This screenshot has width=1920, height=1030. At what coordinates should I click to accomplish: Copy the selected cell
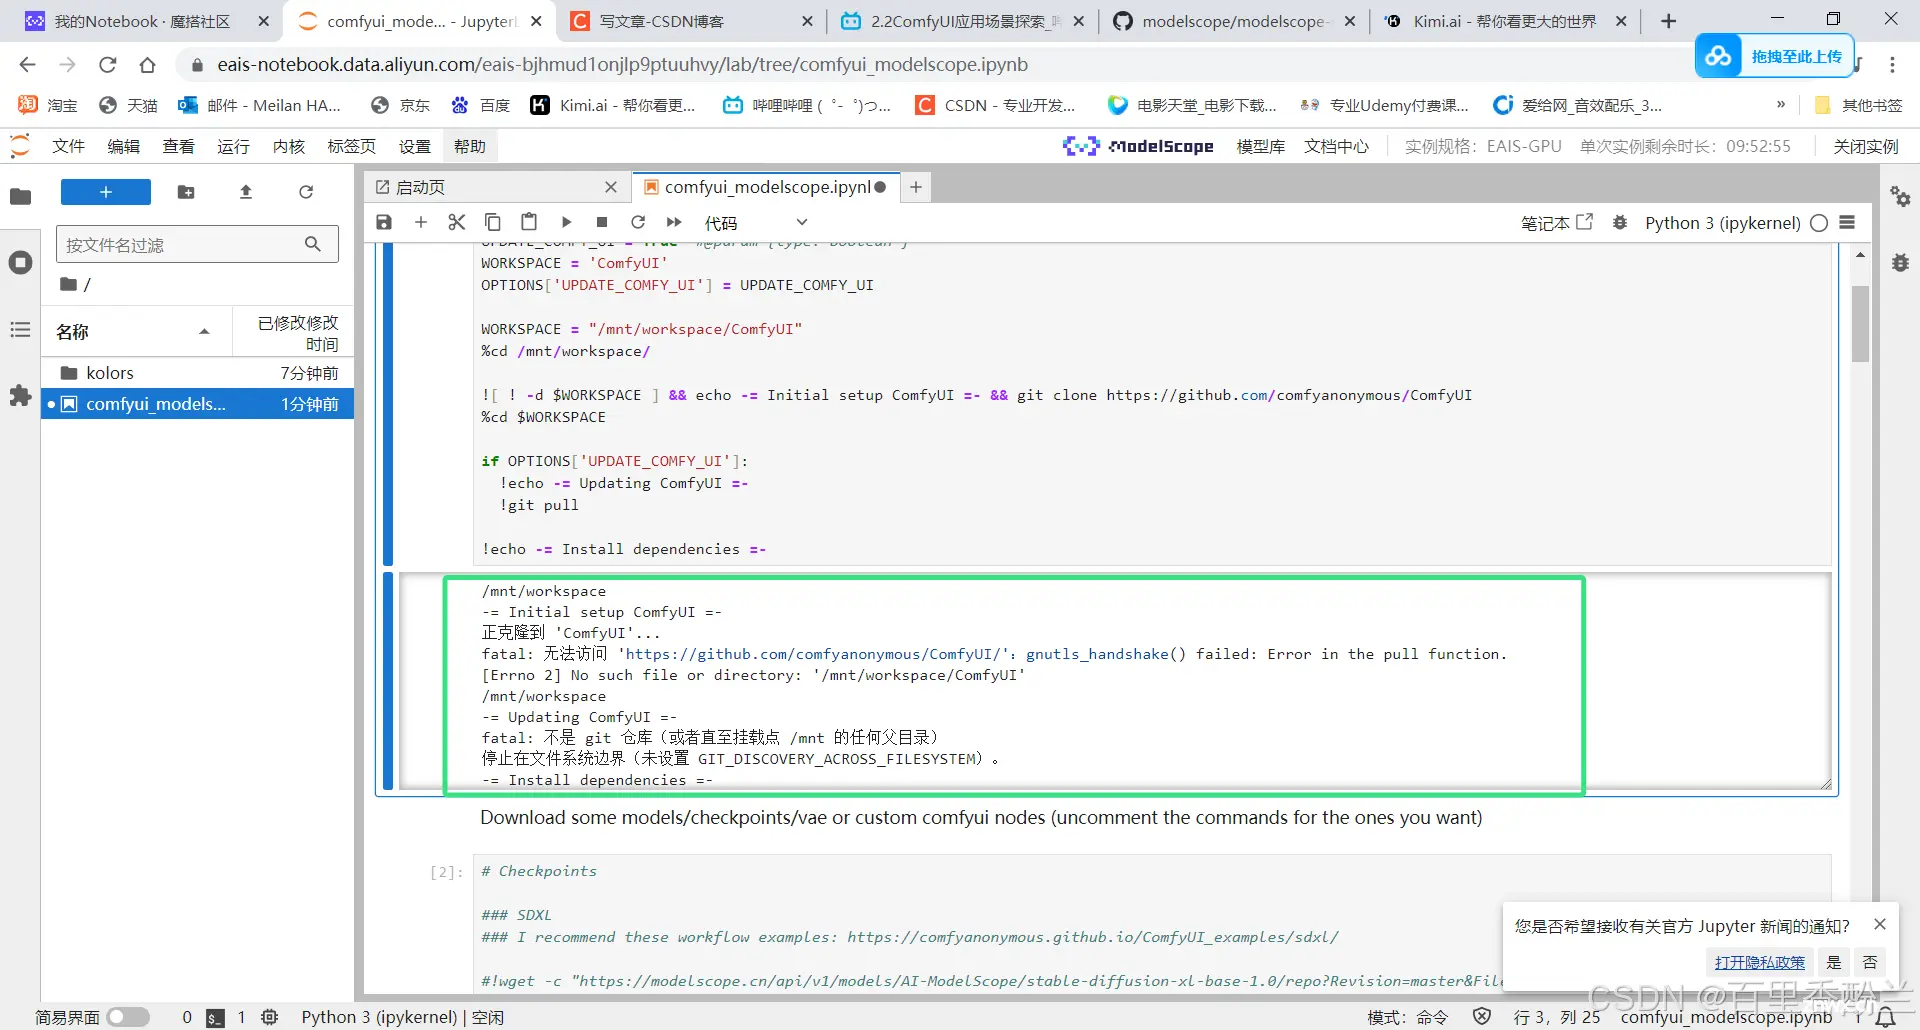(x=492, y=222)
